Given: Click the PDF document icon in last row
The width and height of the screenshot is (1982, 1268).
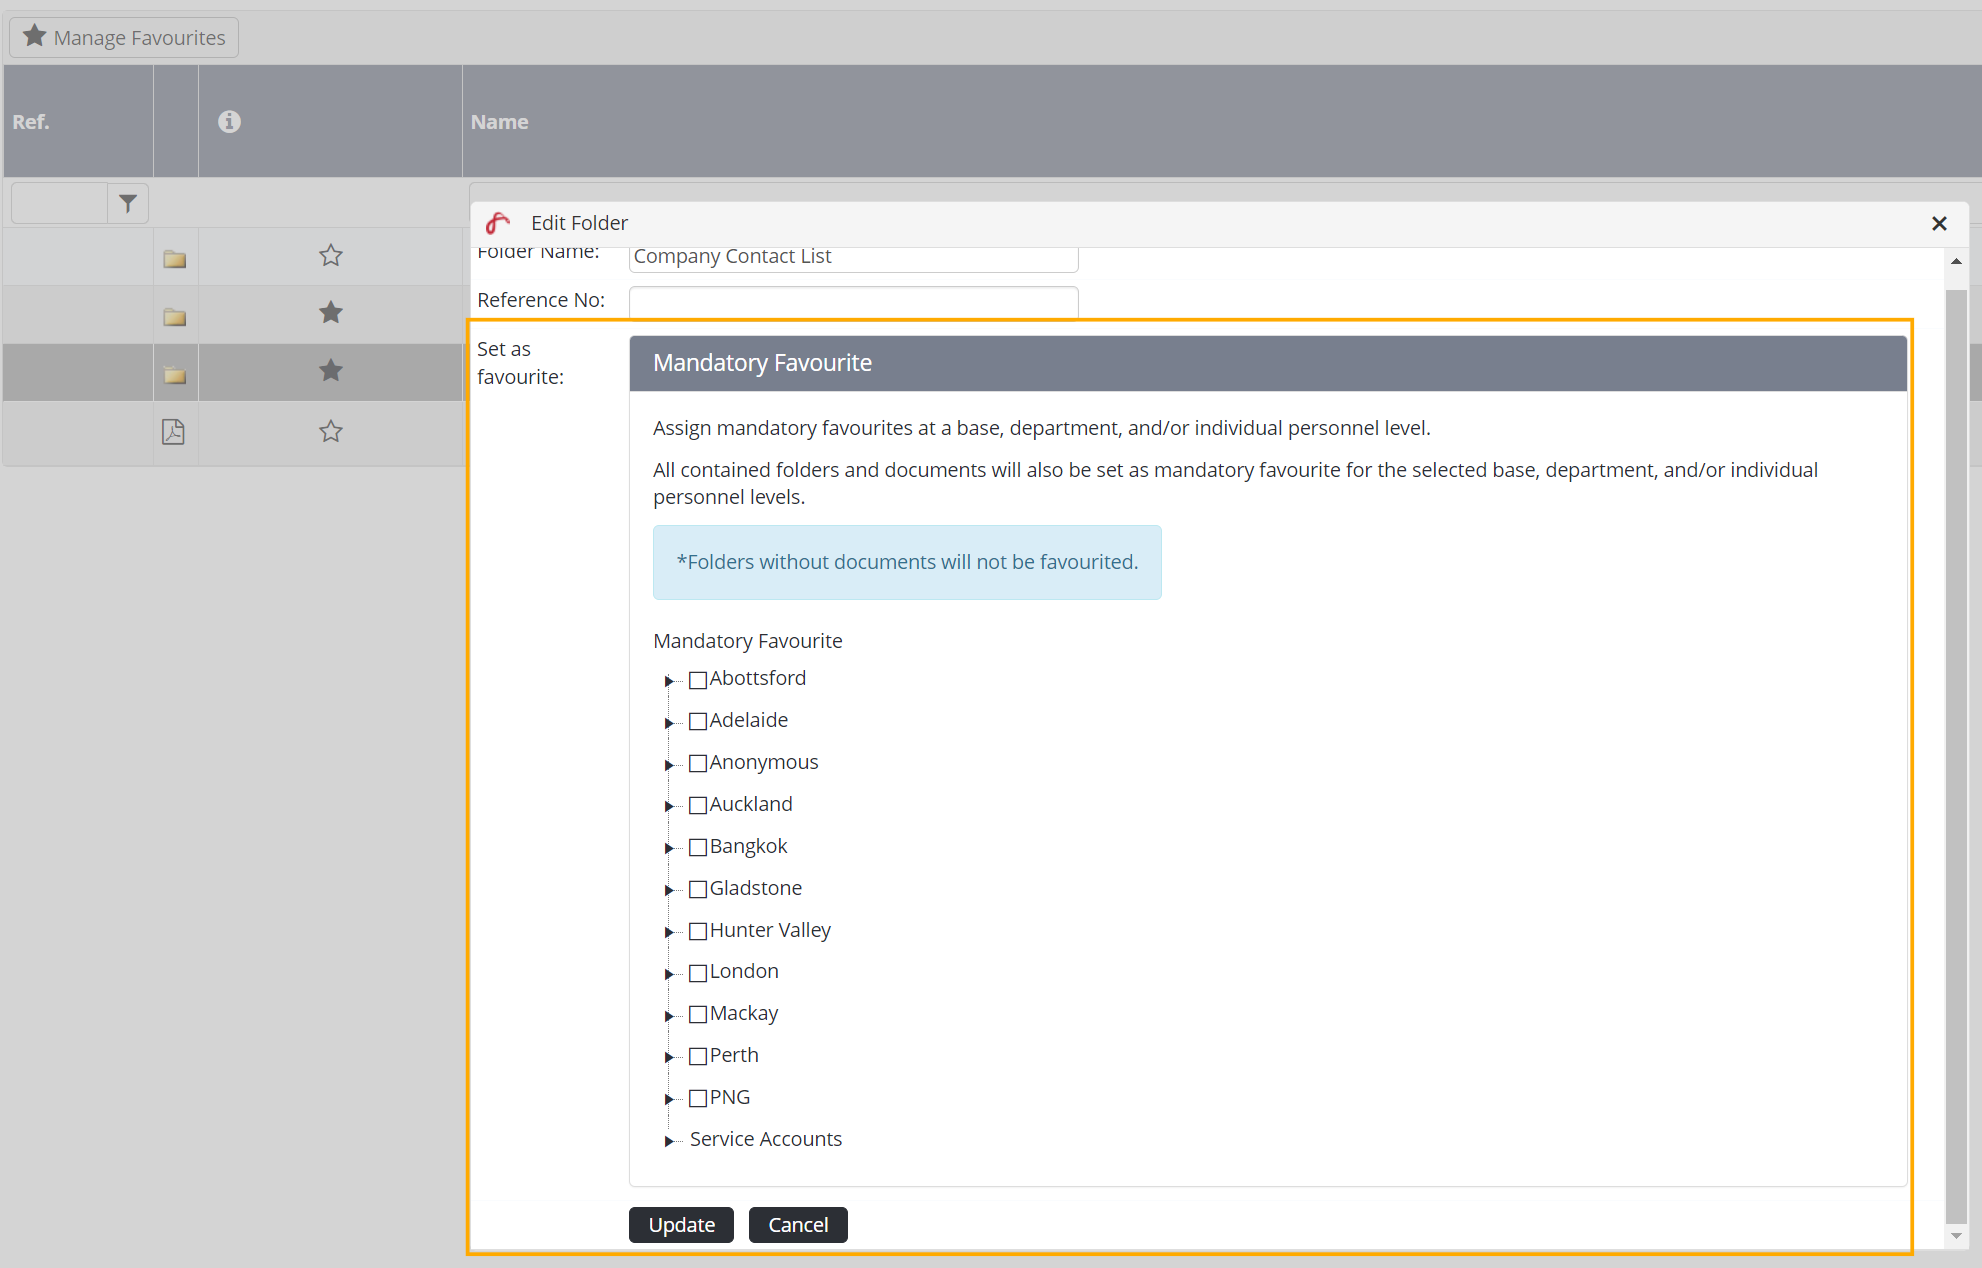Looking at the screenshot, I should (174, 432).
